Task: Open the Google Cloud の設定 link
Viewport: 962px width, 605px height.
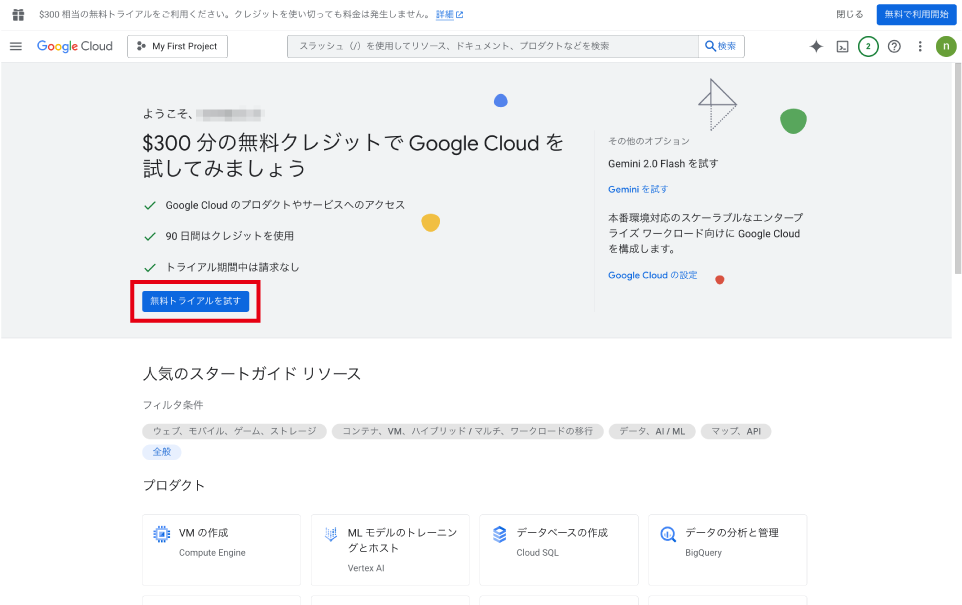Action: 652,275
